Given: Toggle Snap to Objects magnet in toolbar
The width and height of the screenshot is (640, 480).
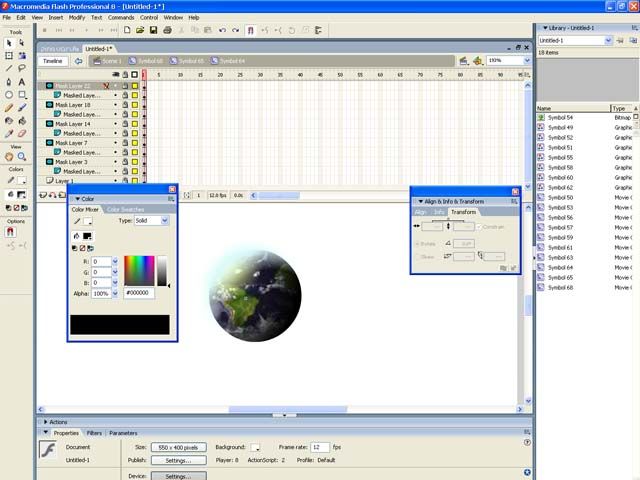Looking at the screenshot, I should [251, 30].
